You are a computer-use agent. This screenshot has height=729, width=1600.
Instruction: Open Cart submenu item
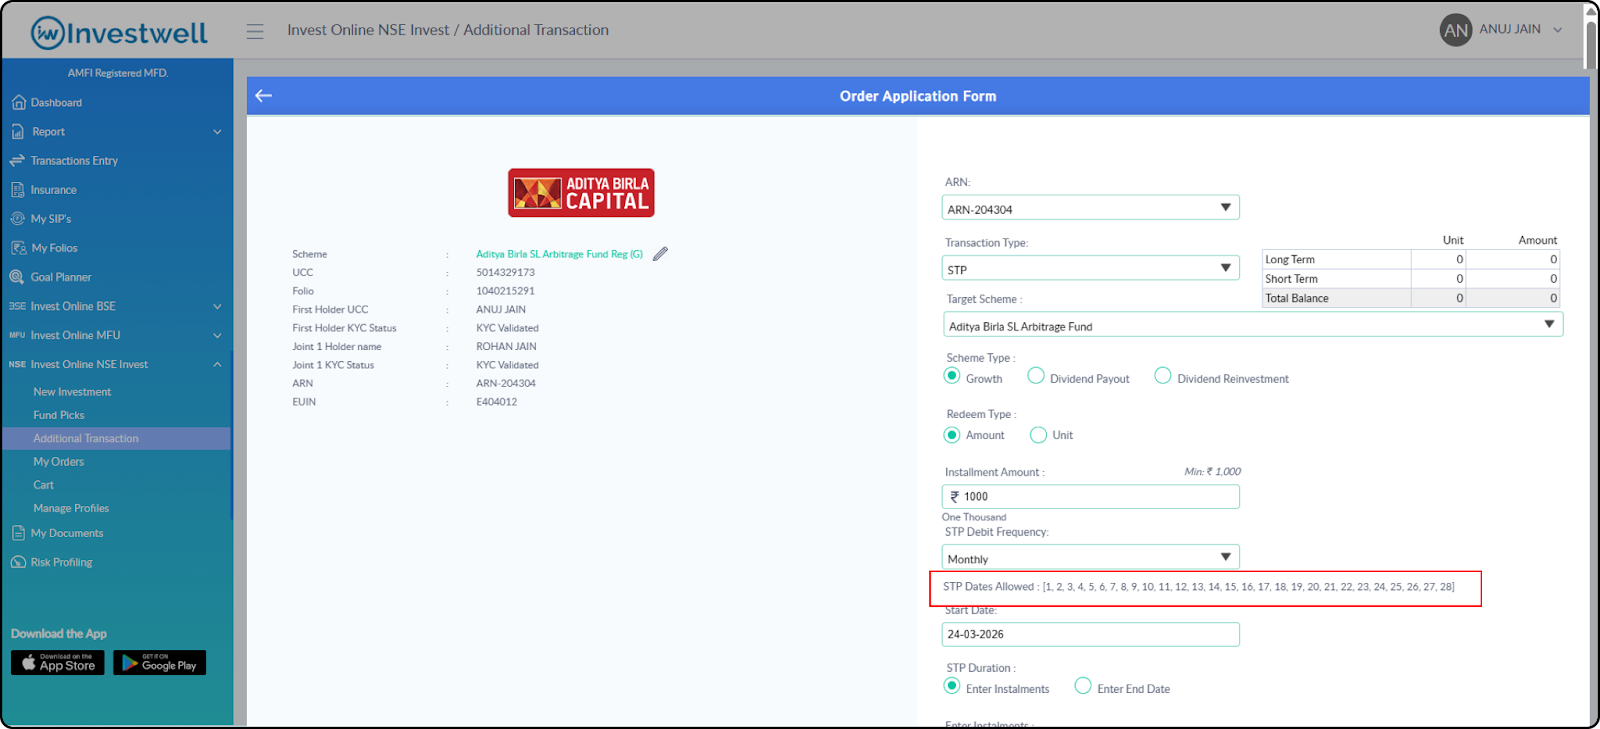click(x=43, y=485)
